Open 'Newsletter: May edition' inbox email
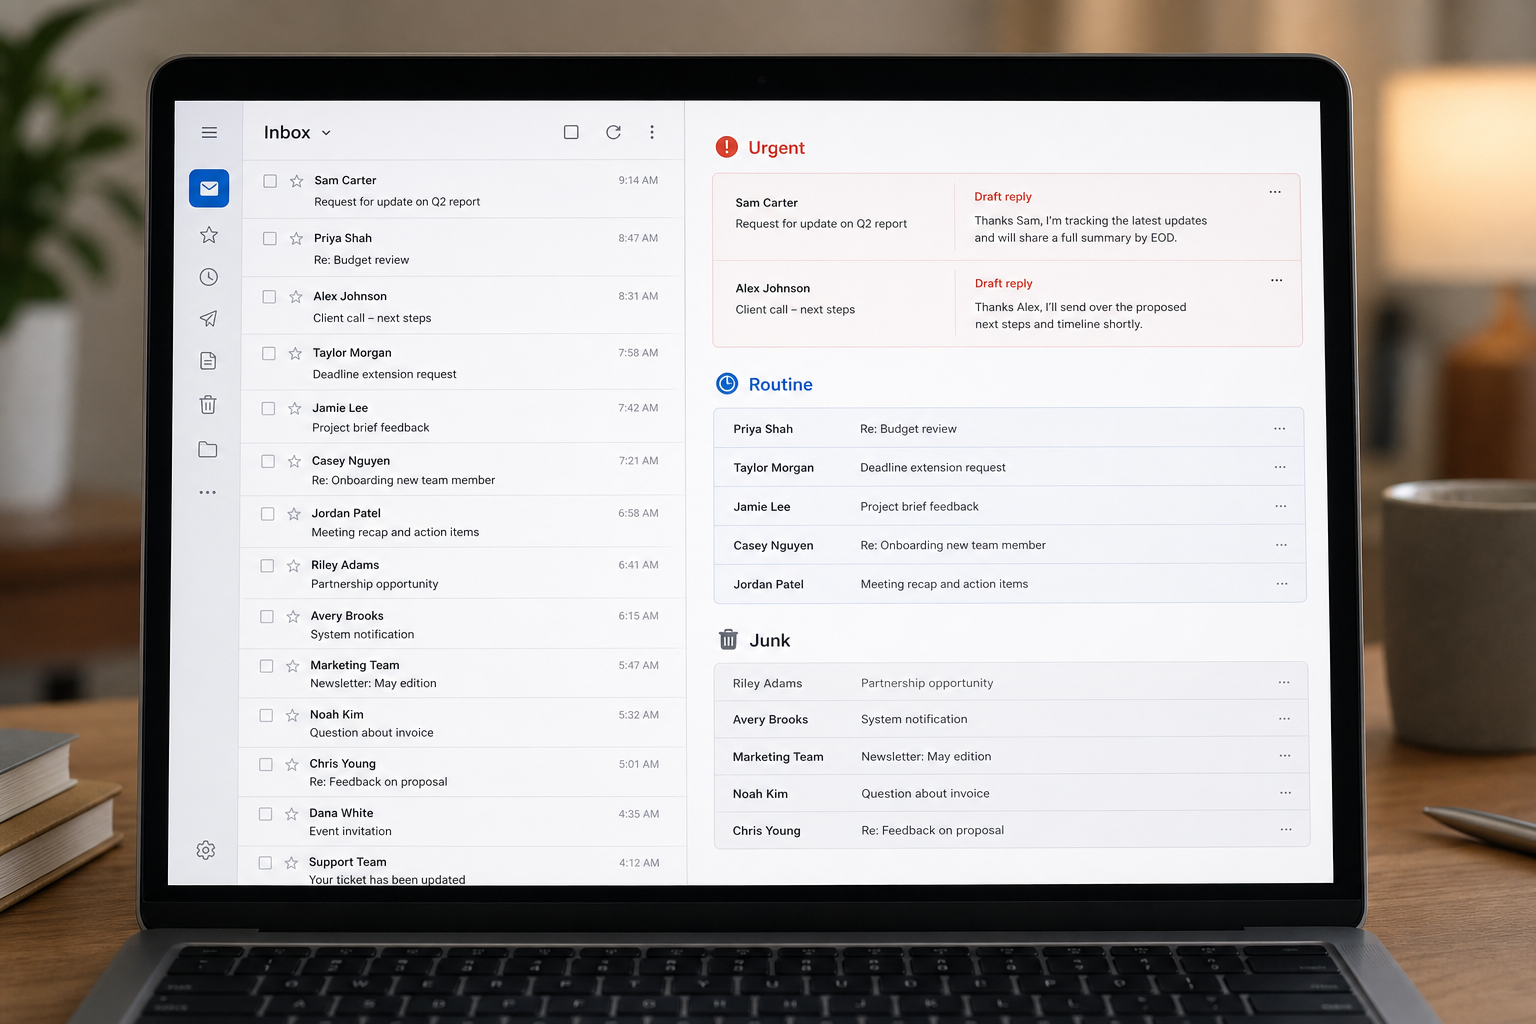Screen dimensions: 1536x1024 pyautogui.click(x=463, y=674)
